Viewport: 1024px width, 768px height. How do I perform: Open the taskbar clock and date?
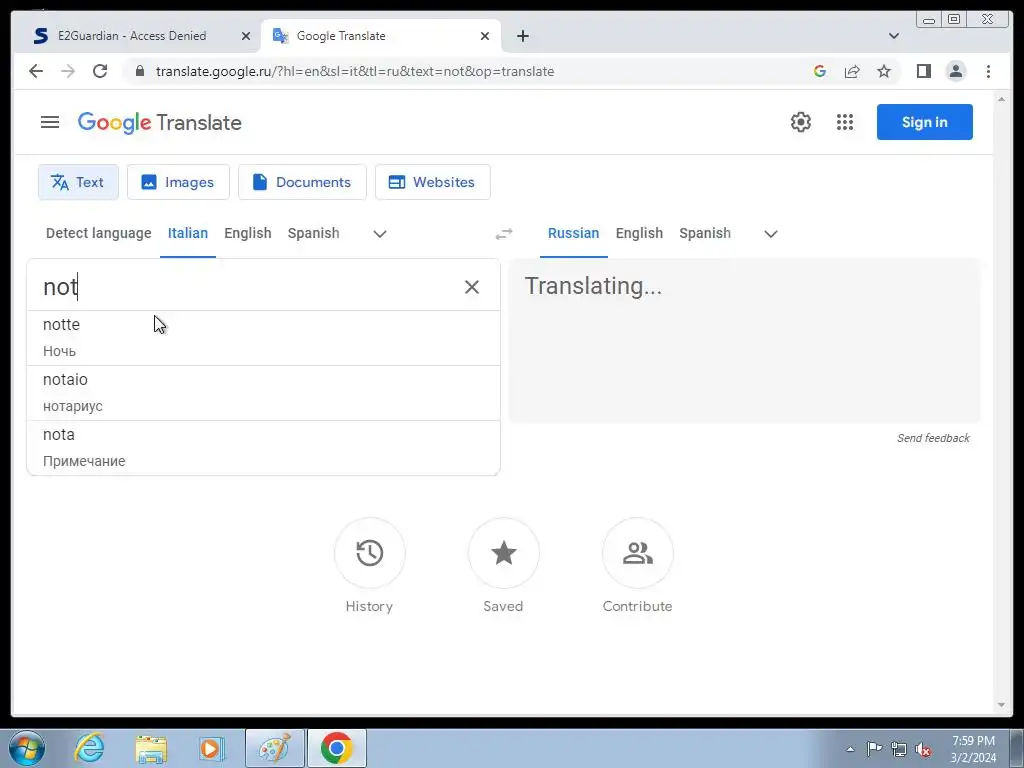pyautogui.click(x=973, y=749)
